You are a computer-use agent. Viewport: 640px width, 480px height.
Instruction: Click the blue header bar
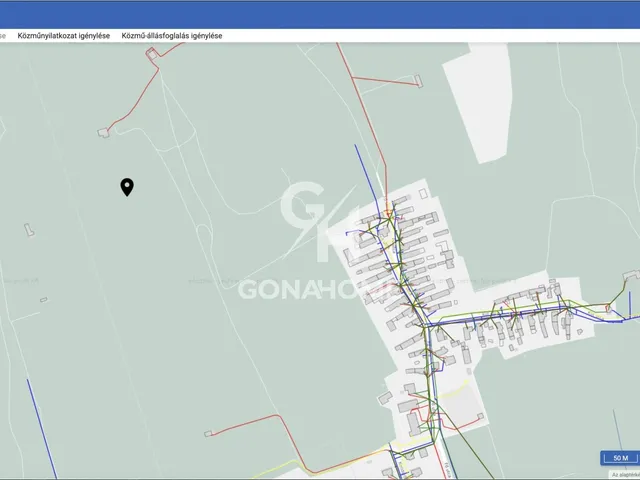[x=320, y=15]
